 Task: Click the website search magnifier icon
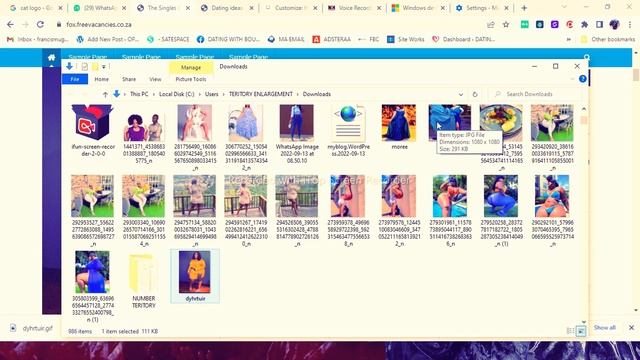587,57
